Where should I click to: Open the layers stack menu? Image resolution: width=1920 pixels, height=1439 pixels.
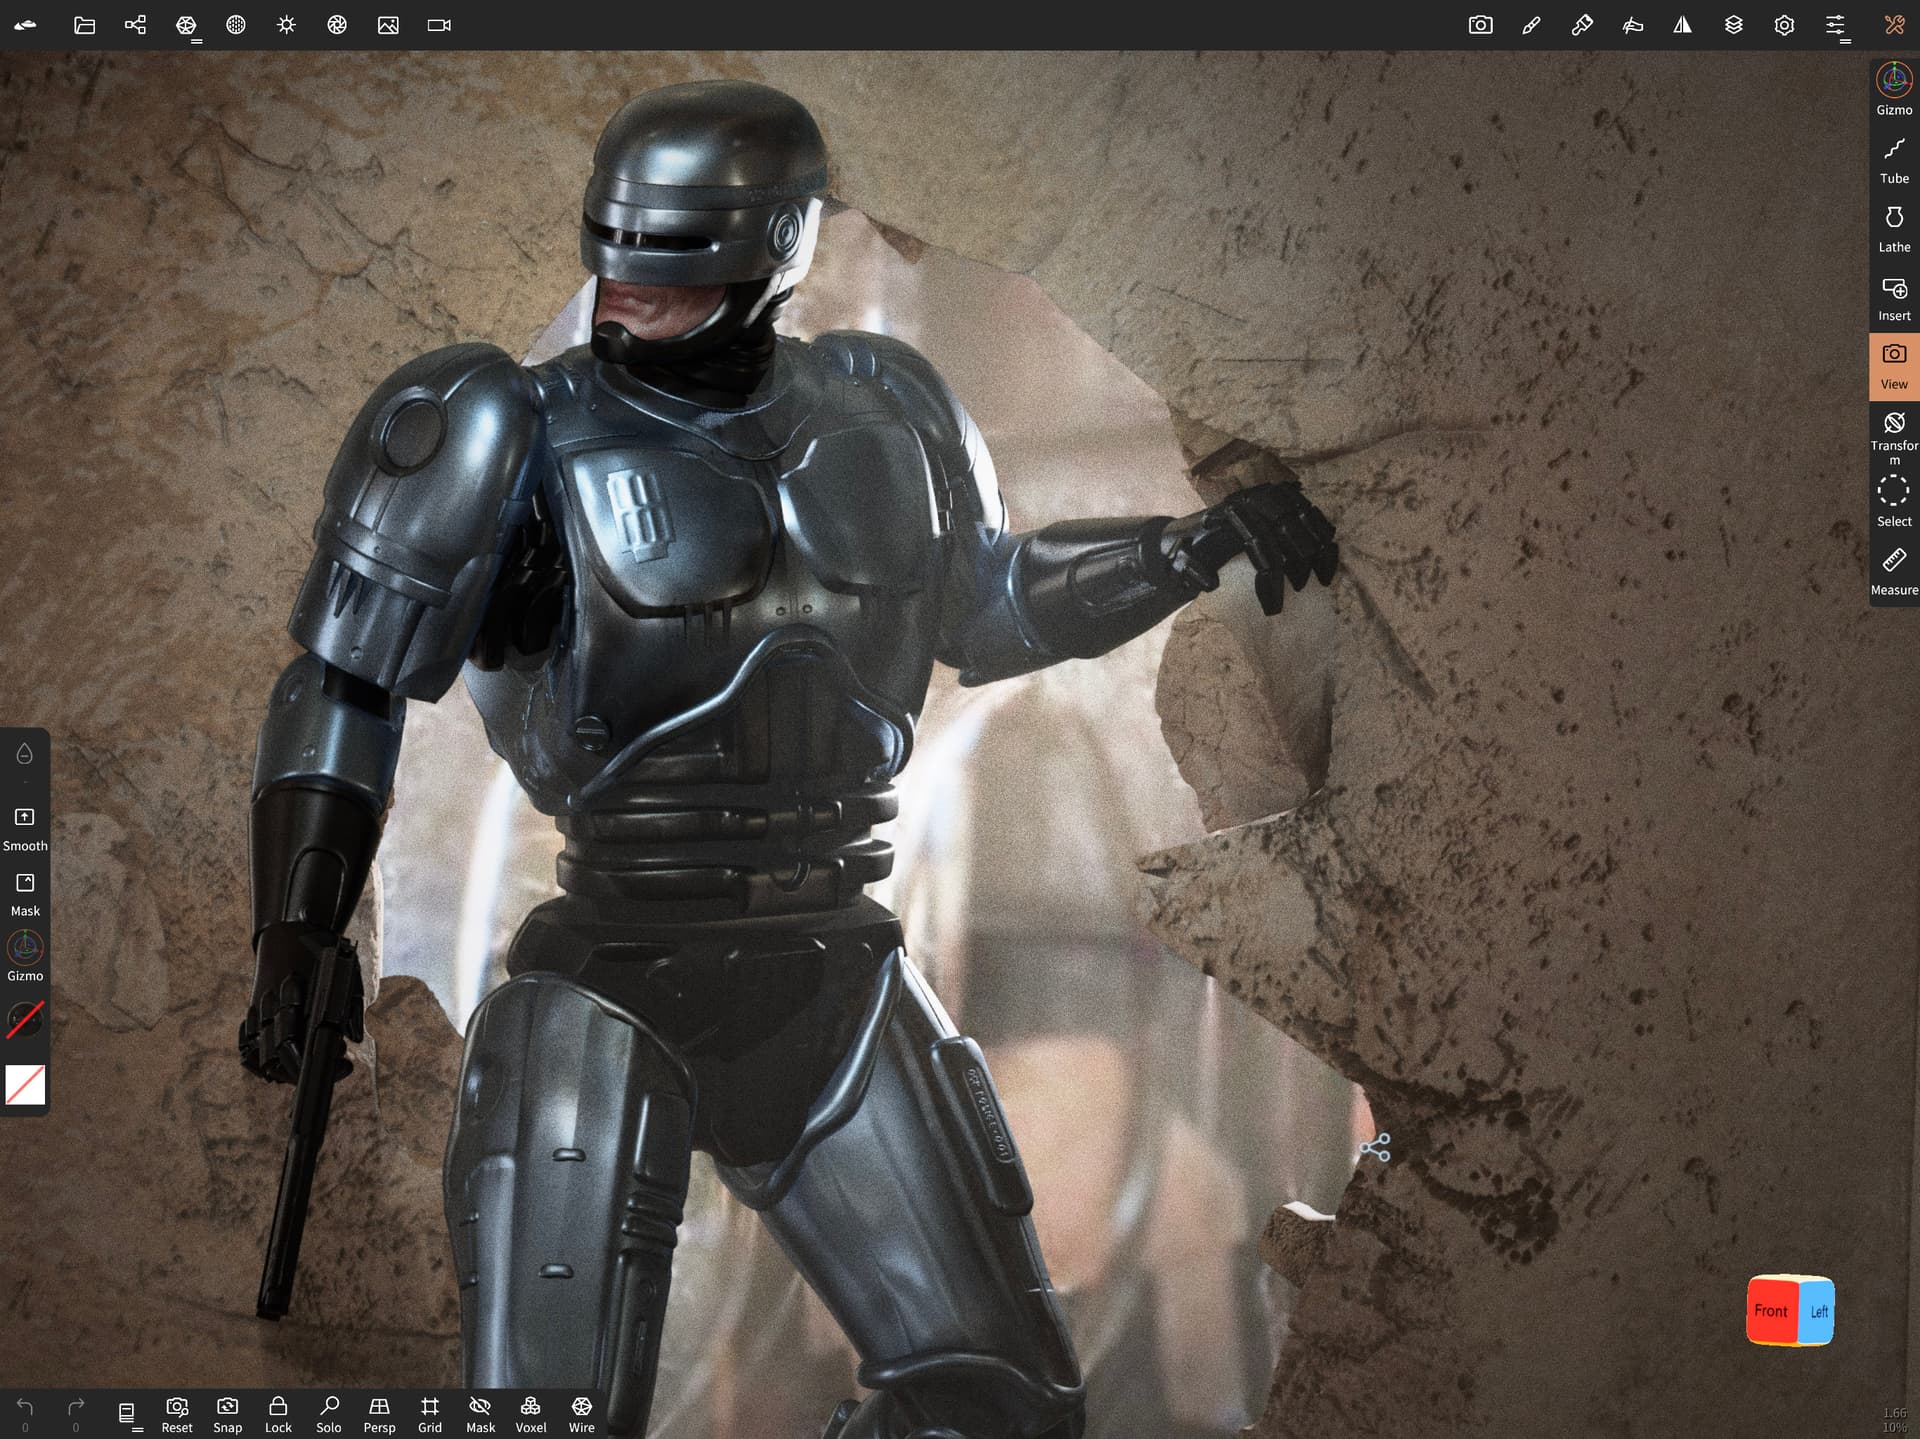[1733, 25]
